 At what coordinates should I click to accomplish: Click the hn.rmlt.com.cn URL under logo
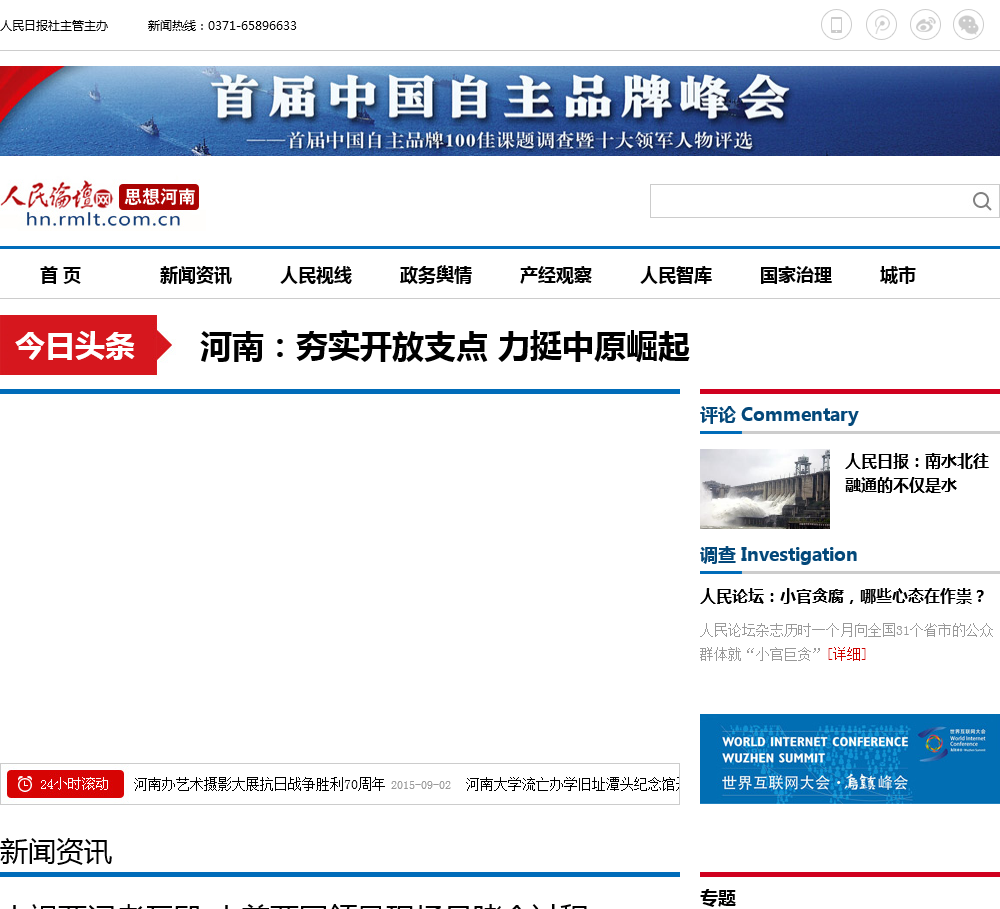coord(103,219)
